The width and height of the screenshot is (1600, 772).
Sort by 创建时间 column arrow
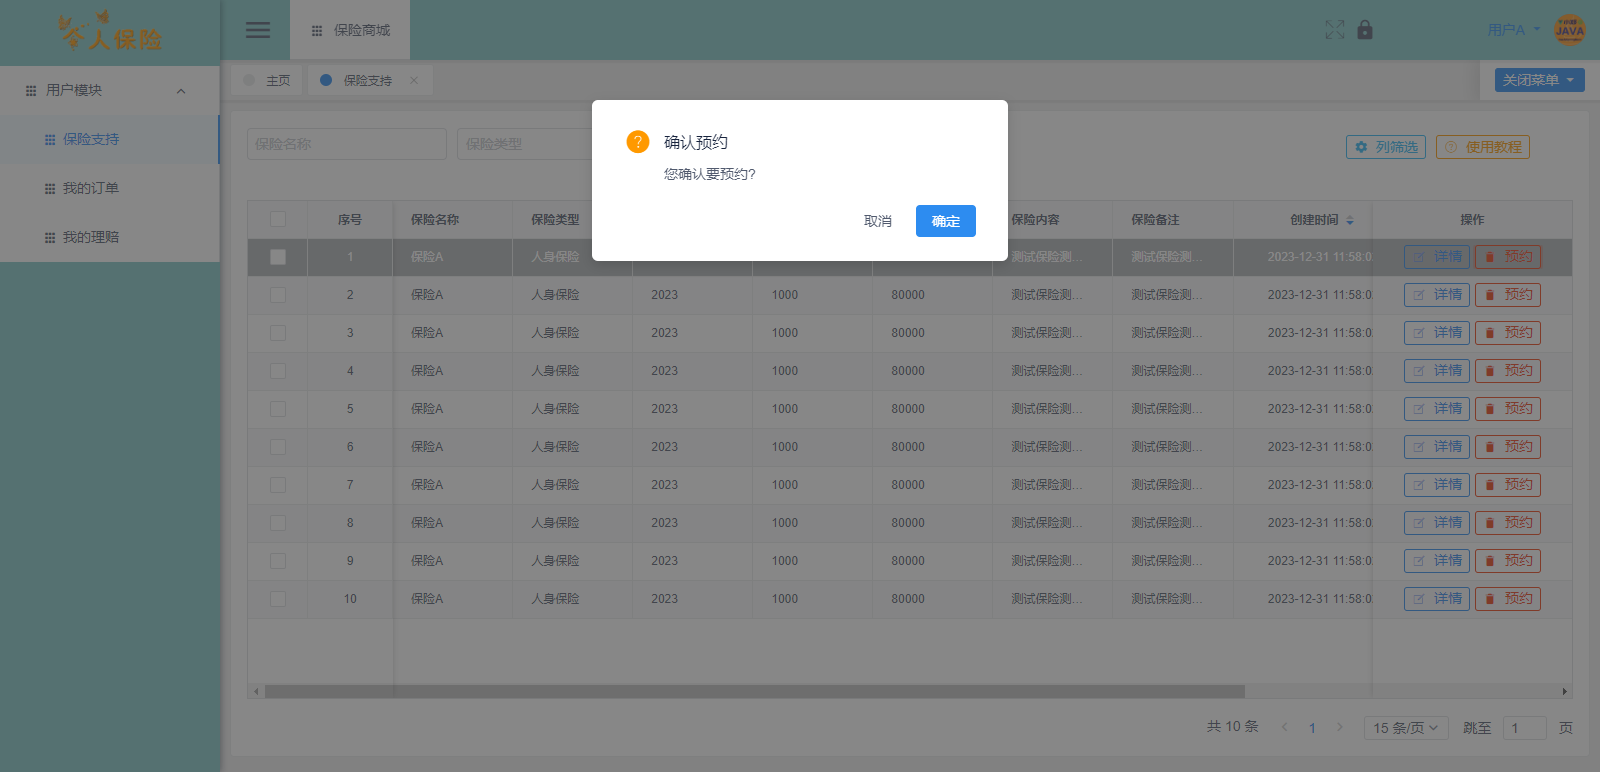(x=1350, y=220)
